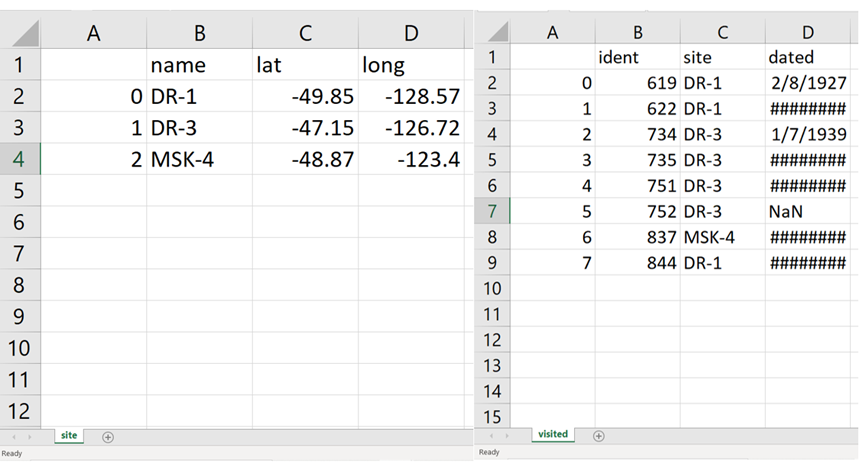Select cell with value -49.85
Screen dimensions: 868x462
[x=306, y=96]
